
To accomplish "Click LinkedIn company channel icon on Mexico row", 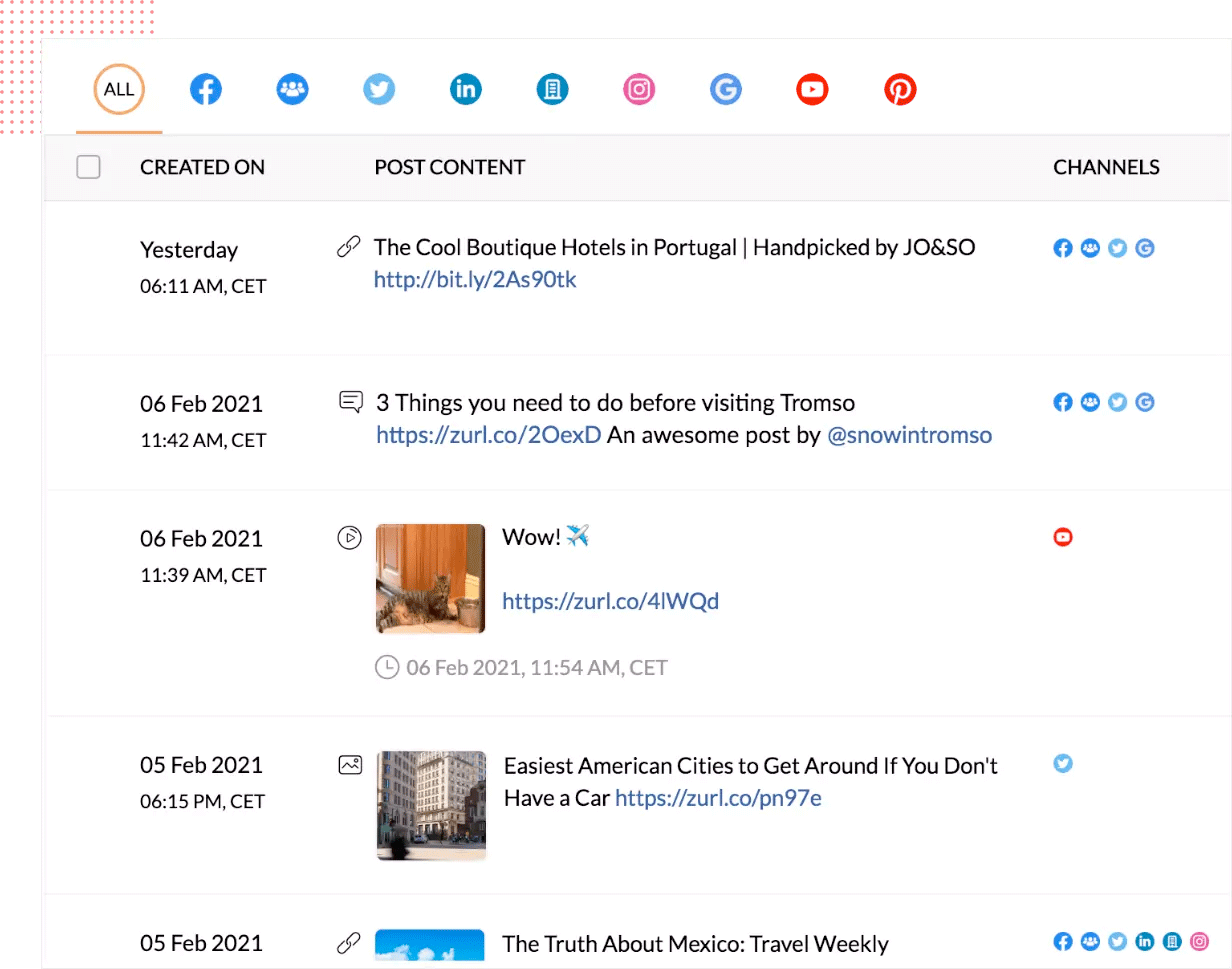I will [1172, 941].
